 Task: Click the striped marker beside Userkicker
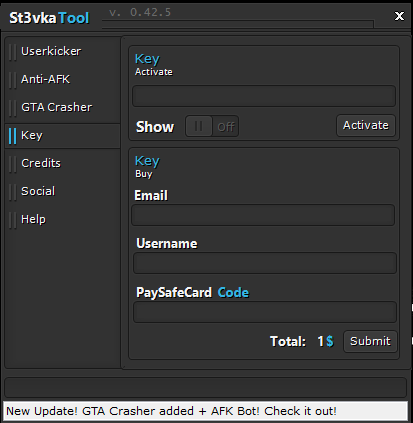[x=13, y=52]
